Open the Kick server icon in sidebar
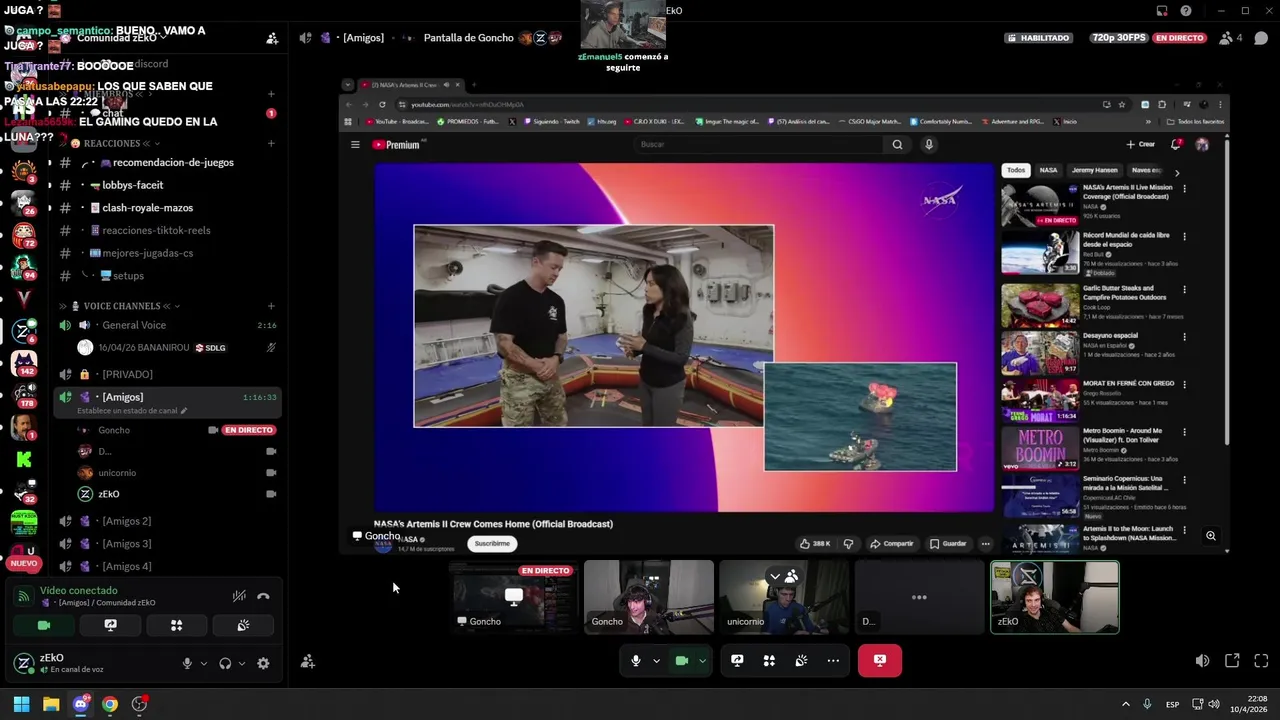The image size is (1280, 720). click(x=24, y=459)
